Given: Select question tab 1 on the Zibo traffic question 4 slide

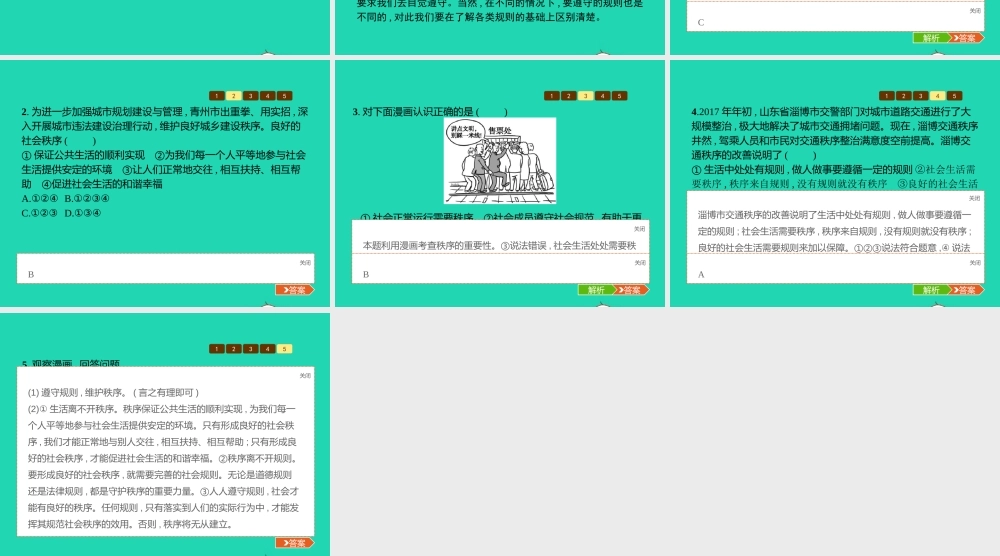Looking at the screenshot, I should (x=886, y=96).
